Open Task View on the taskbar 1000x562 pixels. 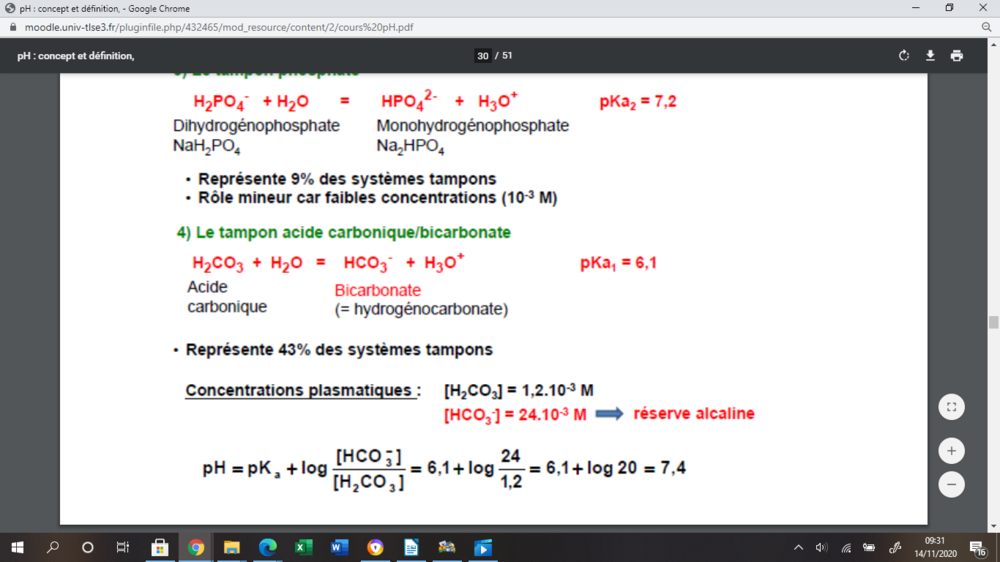[x=123, y=547]
